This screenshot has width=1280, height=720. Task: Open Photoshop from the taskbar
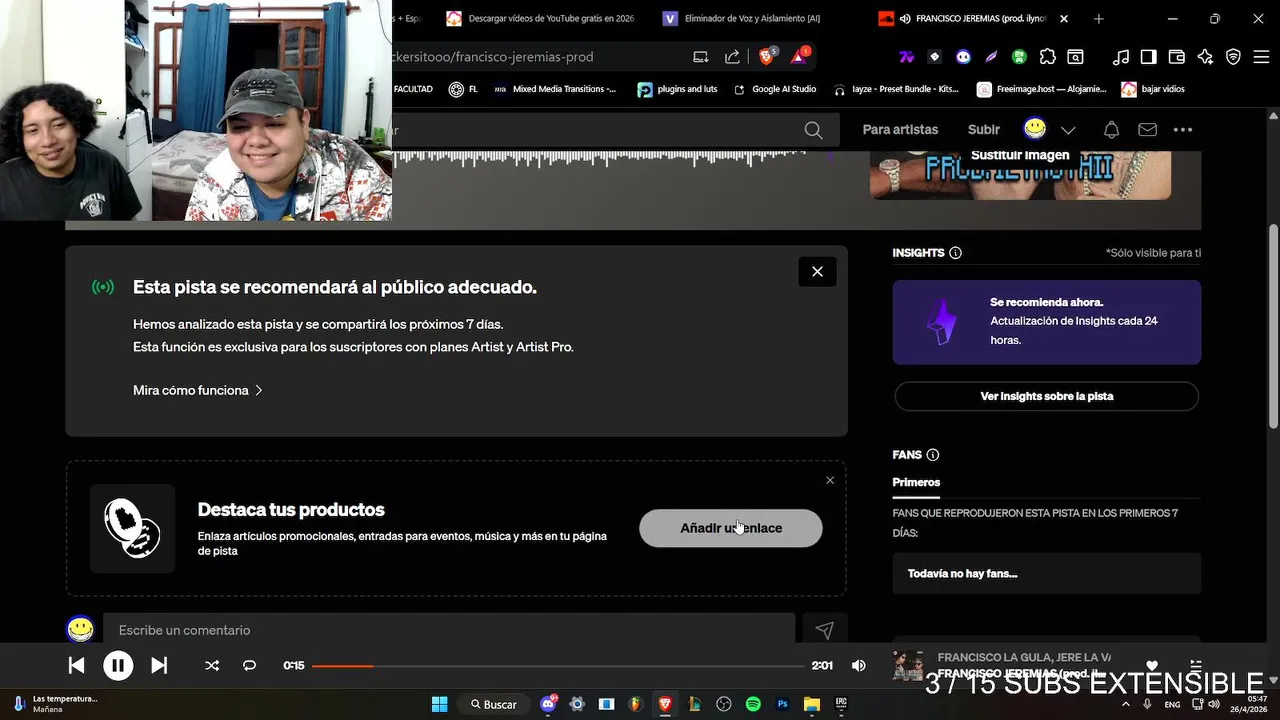783,704
